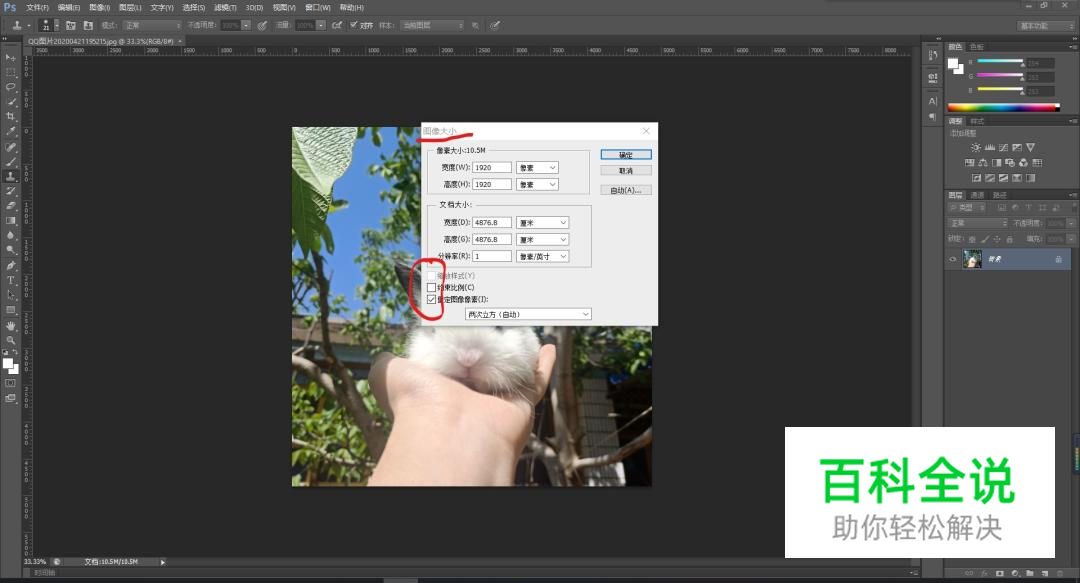Viewport: 1080px width, 583px height.
Task: Select the Eyedropper tool
Action: pyautogui.click(x=11, y=131)
